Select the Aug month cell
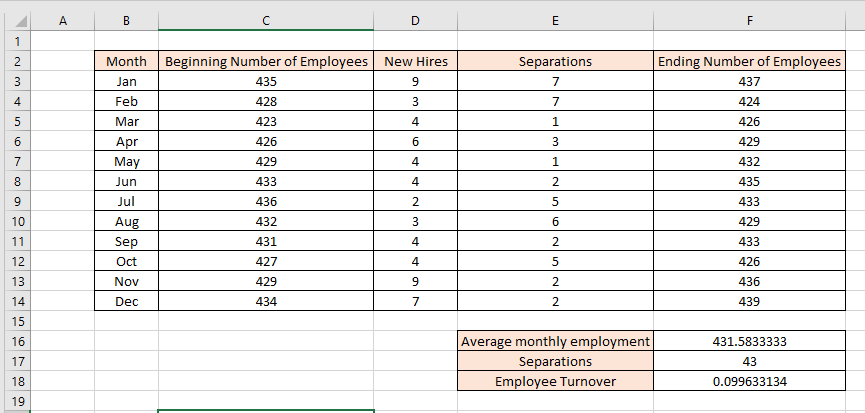 [x=126, y=221]
